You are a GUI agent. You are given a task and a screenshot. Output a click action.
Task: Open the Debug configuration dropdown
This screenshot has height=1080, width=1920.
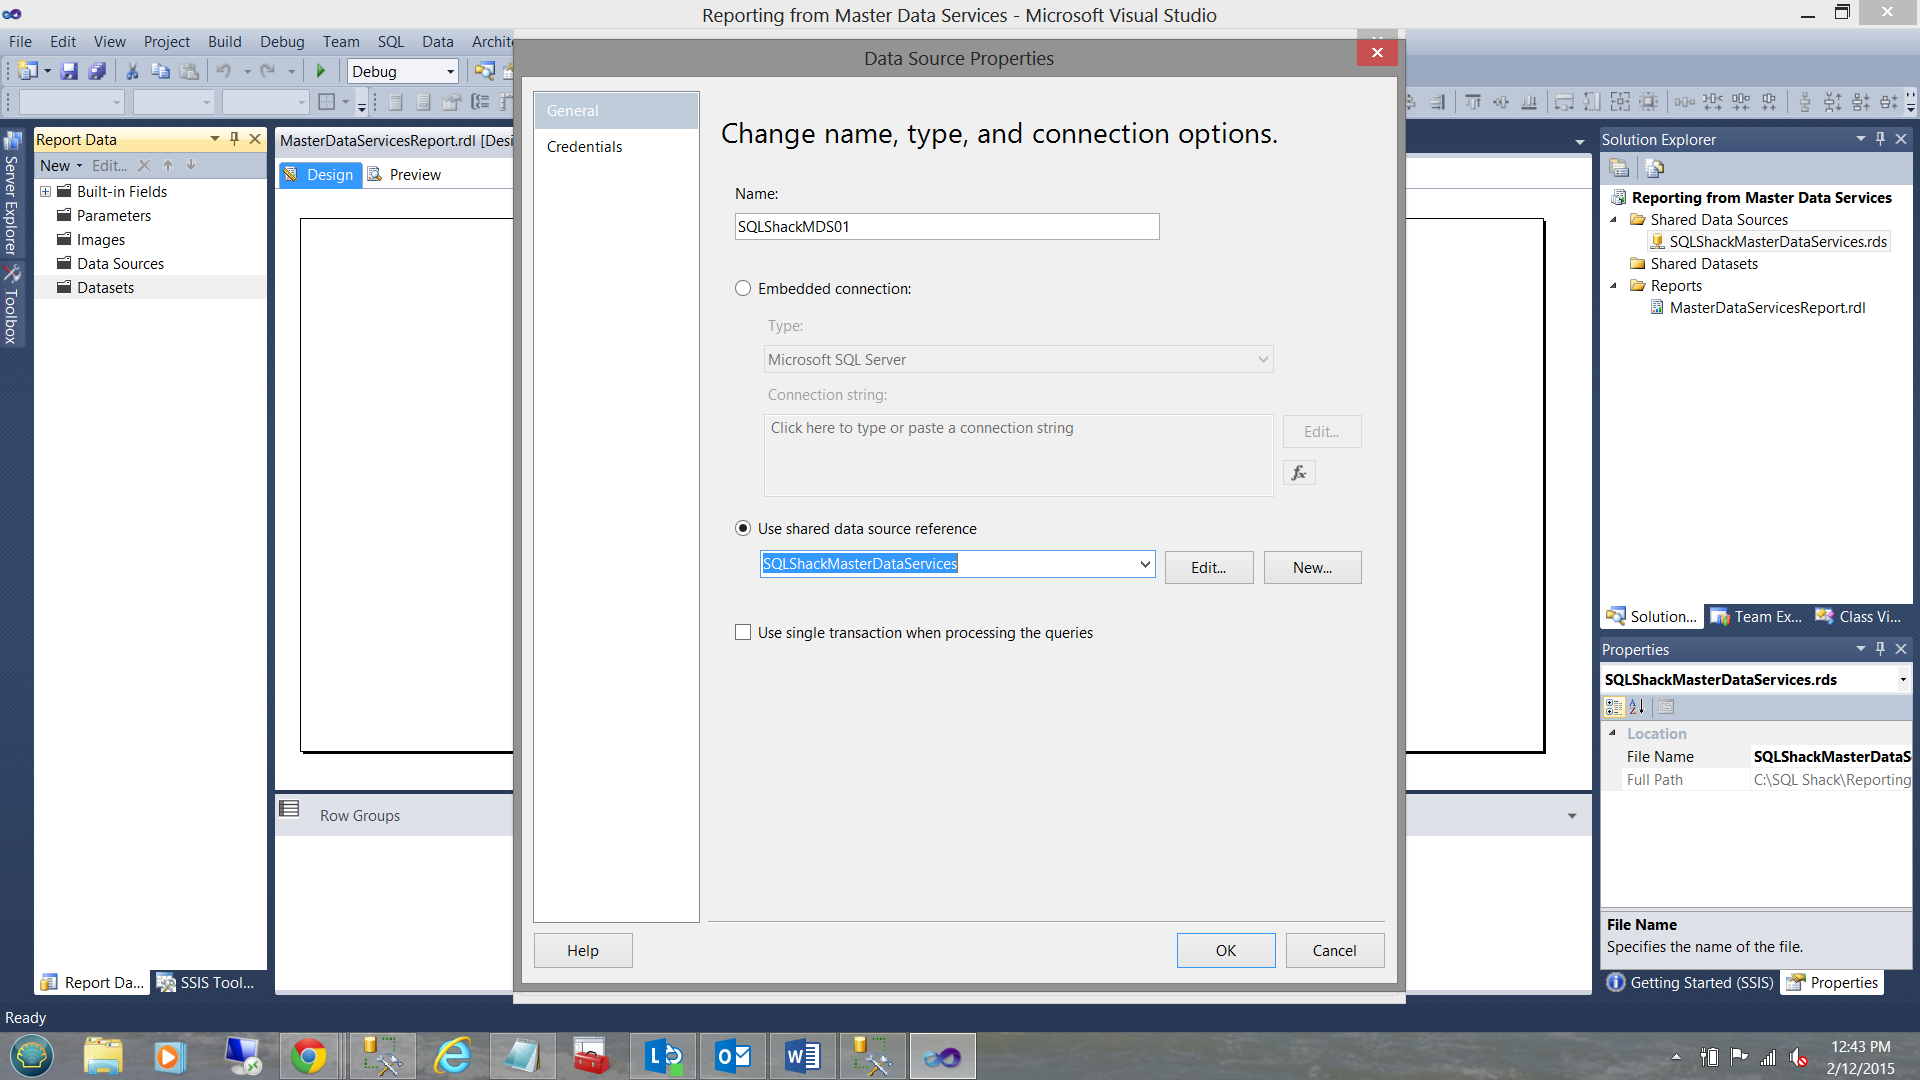(450, 72)
